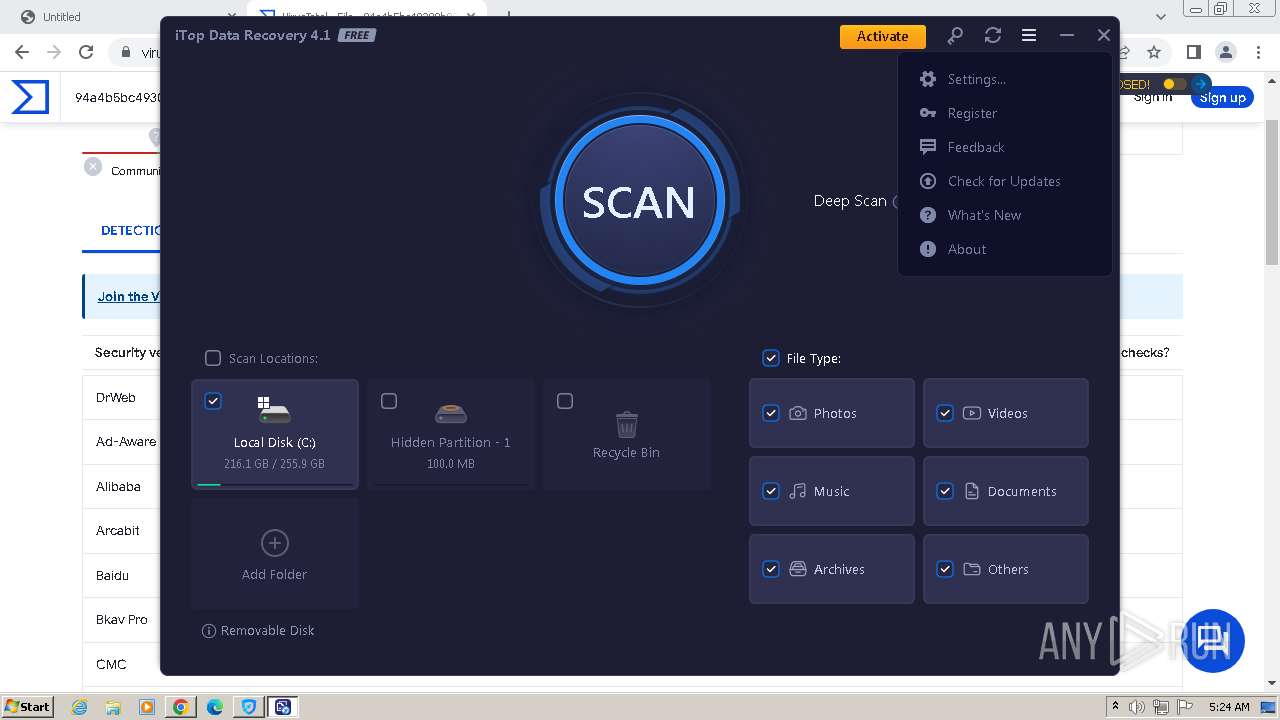Click the Music note icon

pos(798,491)
